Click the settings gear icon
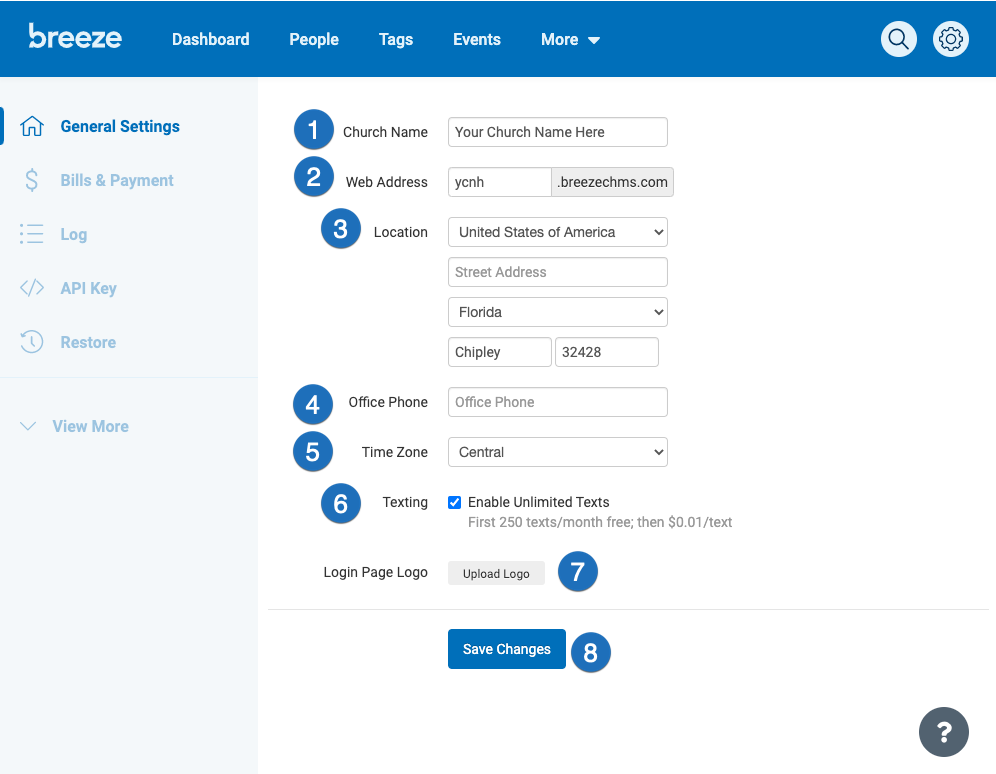Viewport: 996px width, 774px height. [949, 38]
